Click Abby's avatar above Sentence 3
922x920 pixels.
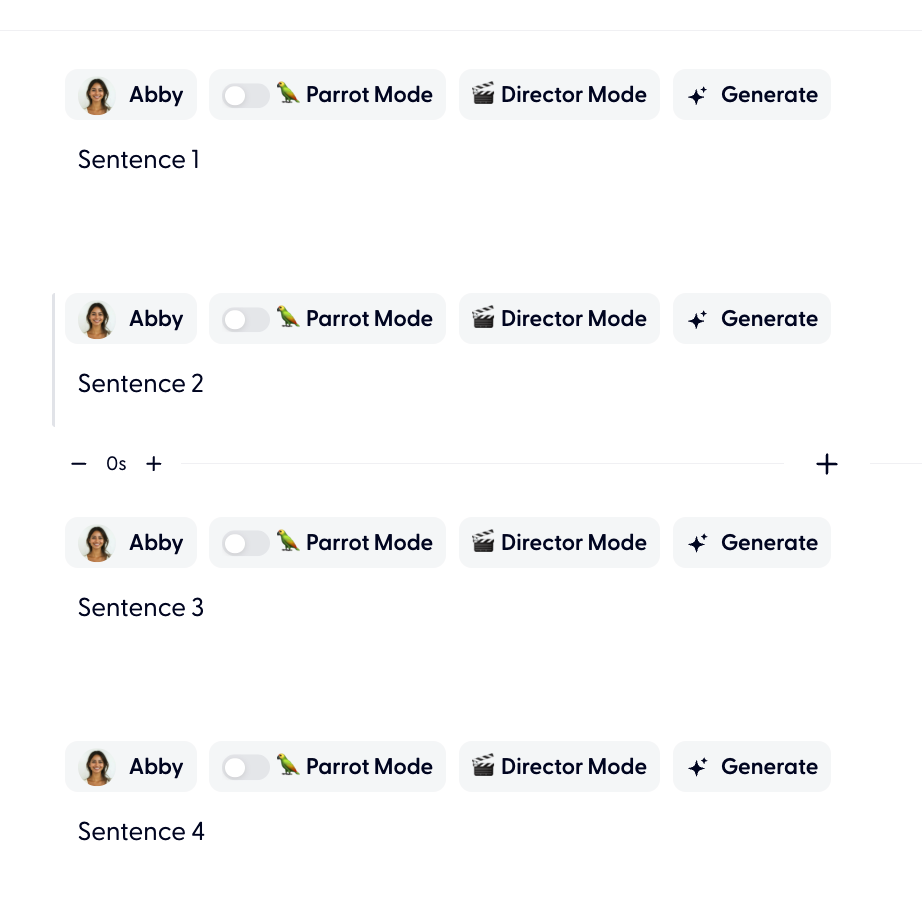point(97,543)
